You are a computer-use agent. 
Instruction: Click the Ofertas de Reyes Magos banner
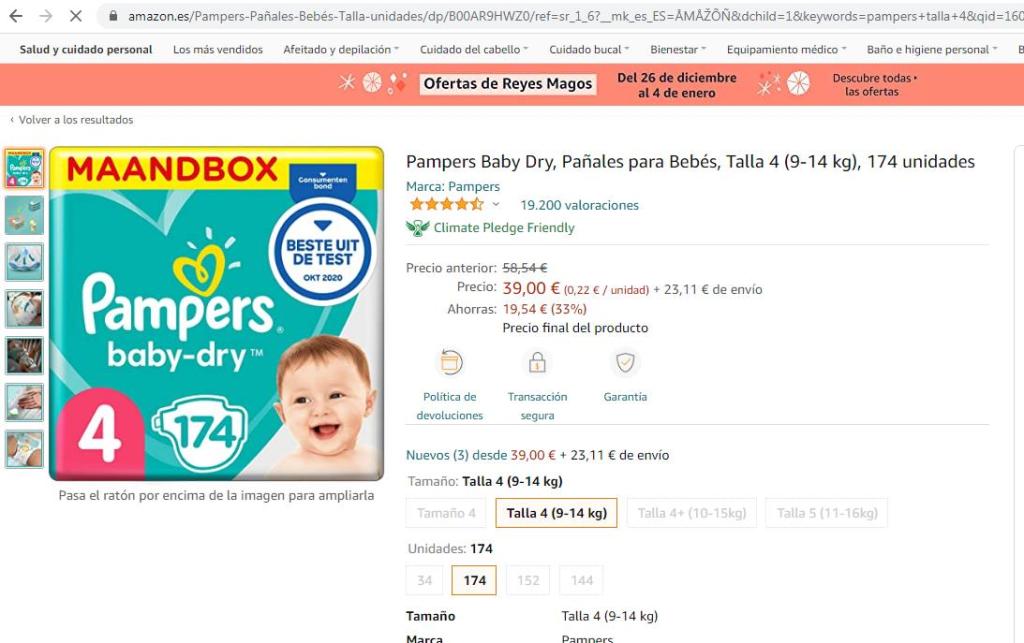[x=507, y=84]
